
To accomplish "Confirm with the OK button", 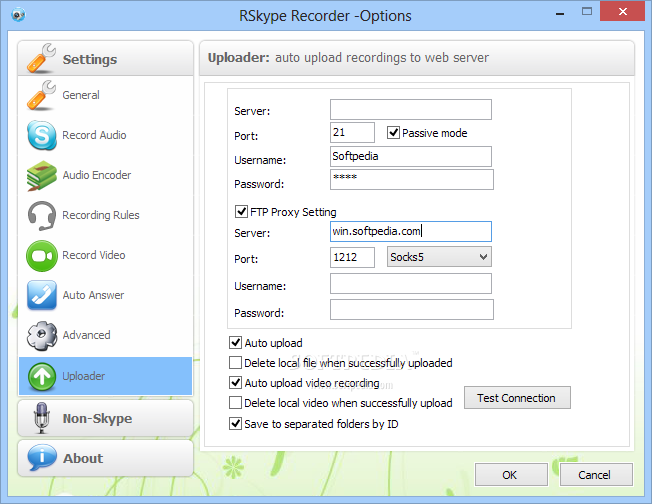I will [x=511, y=475].
